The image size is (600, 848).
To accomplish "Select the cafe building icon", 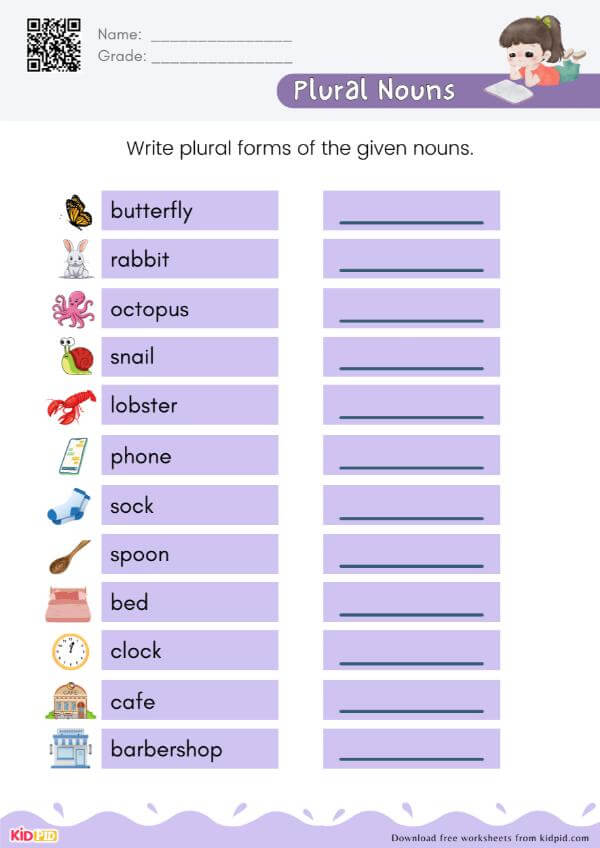I will 67,701.
